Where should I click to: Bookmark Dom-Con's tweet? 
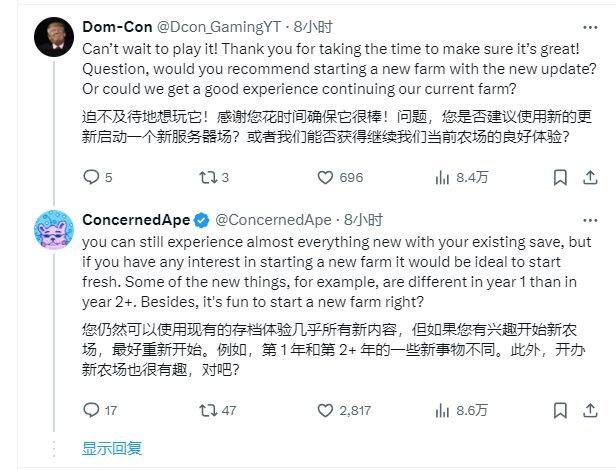[560, 178]
